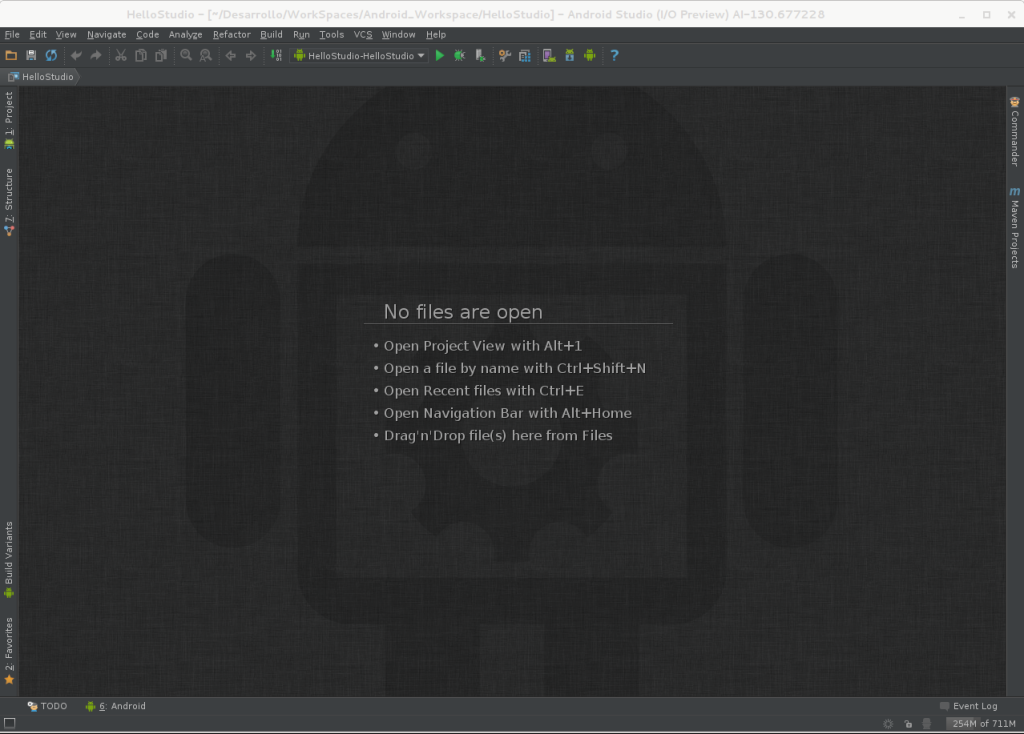This screenshot has width=1024, height=734.
Task: Open the Event Log panel
Action: [968, 706]
